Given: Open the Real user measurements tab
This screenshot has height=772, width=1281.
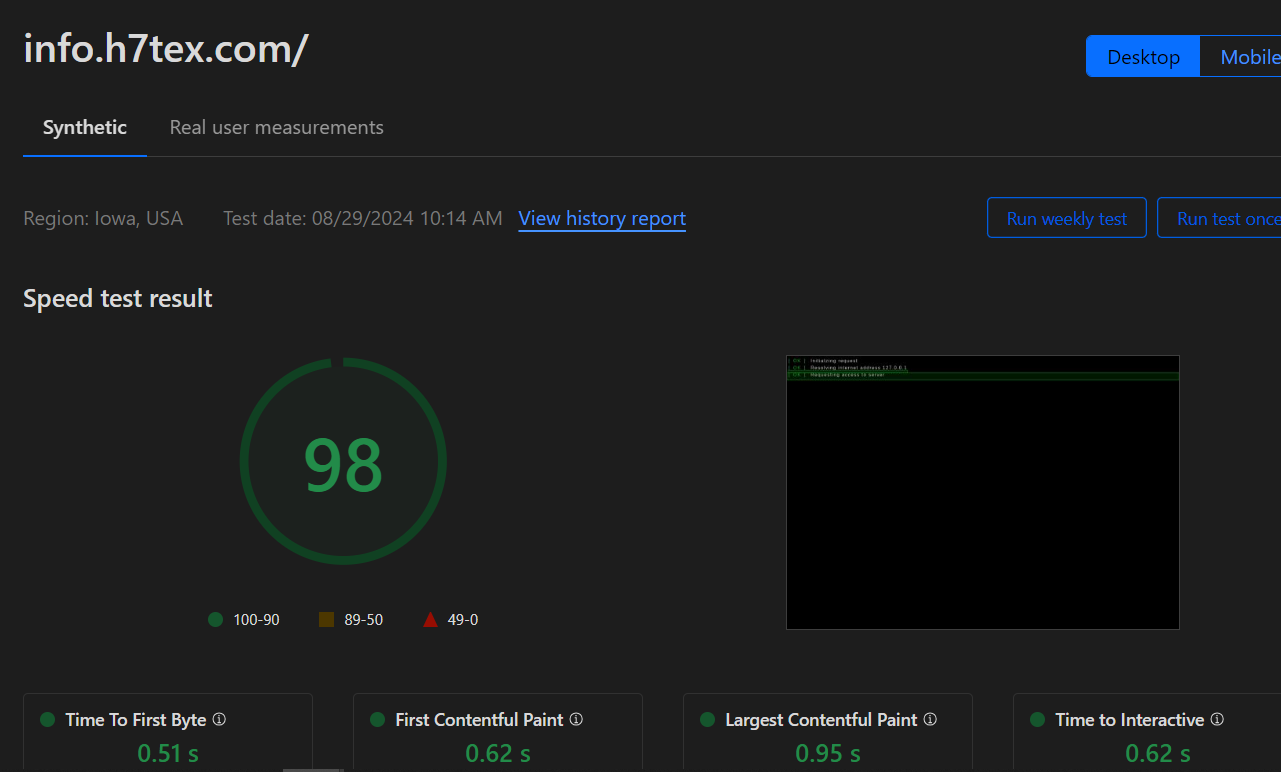Looking at the screenshot, I should (276, 128).
